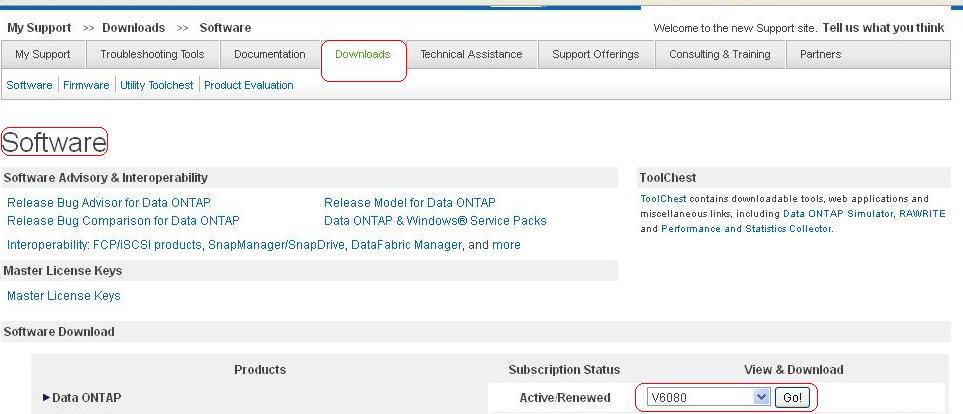Image resolution: width=963 pixels, height=414 pixels.
Task: Click the Data ONTAP product name
Action: [x=87, y=398]
